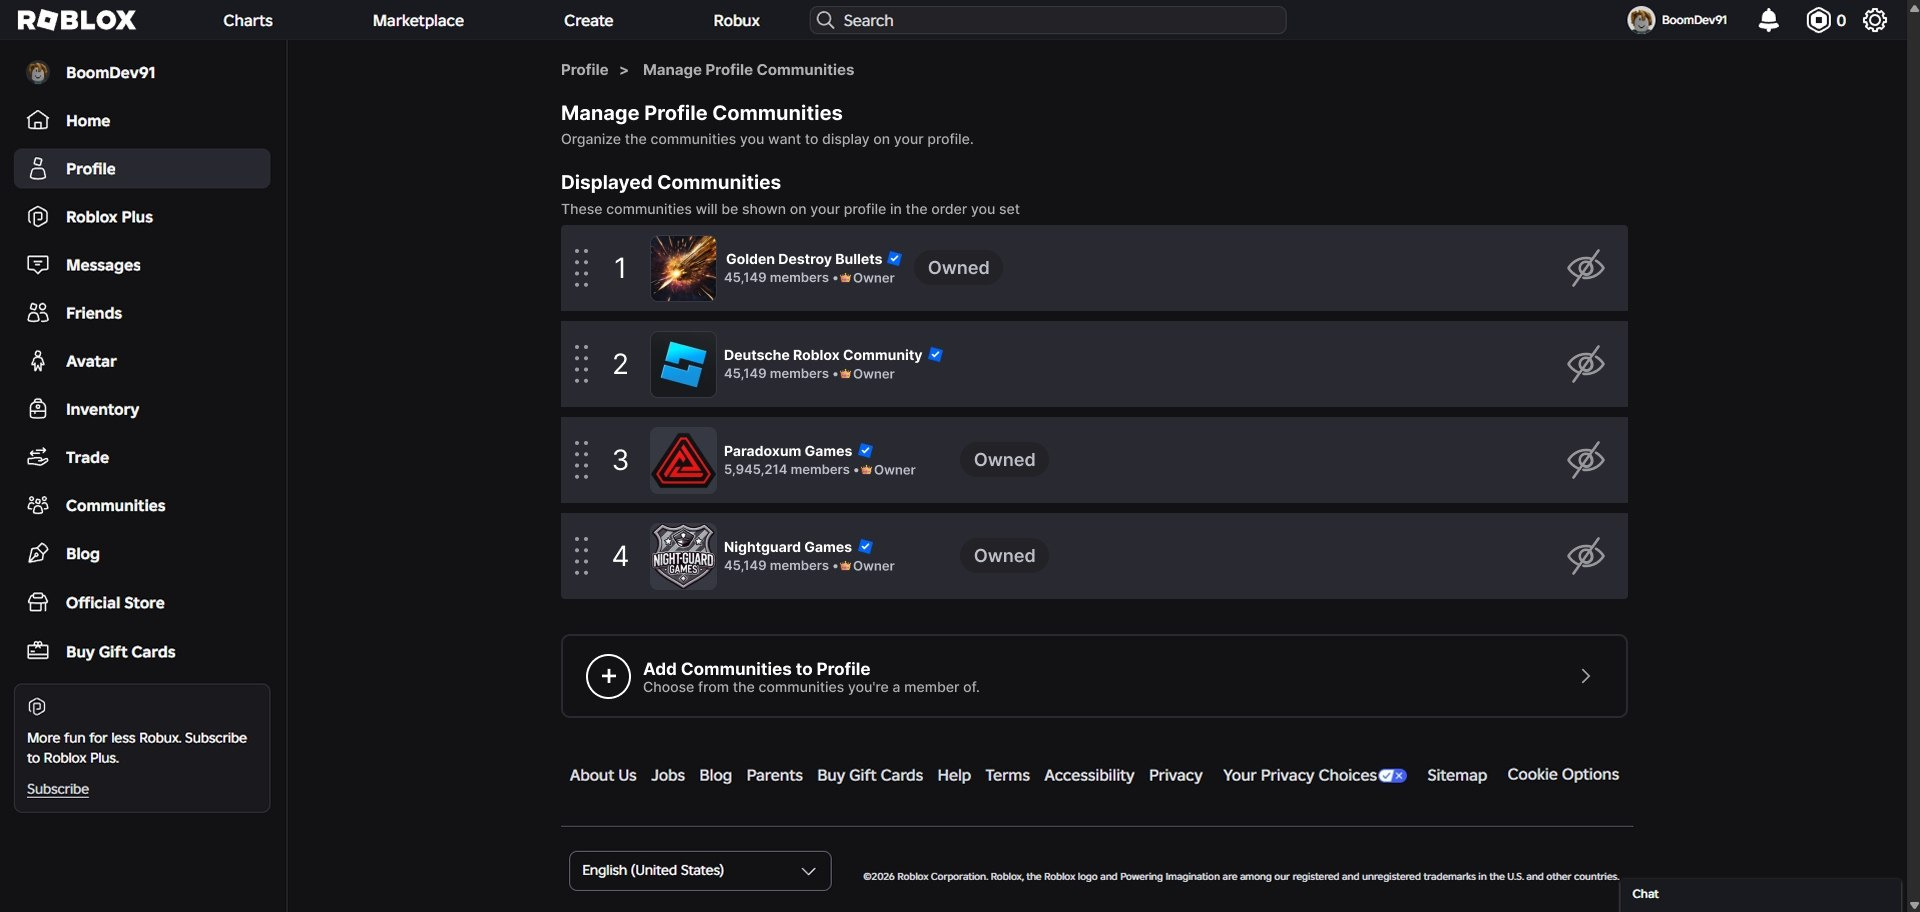Open the Jobs footer link
1920x912 pixels.
(668, 775)
